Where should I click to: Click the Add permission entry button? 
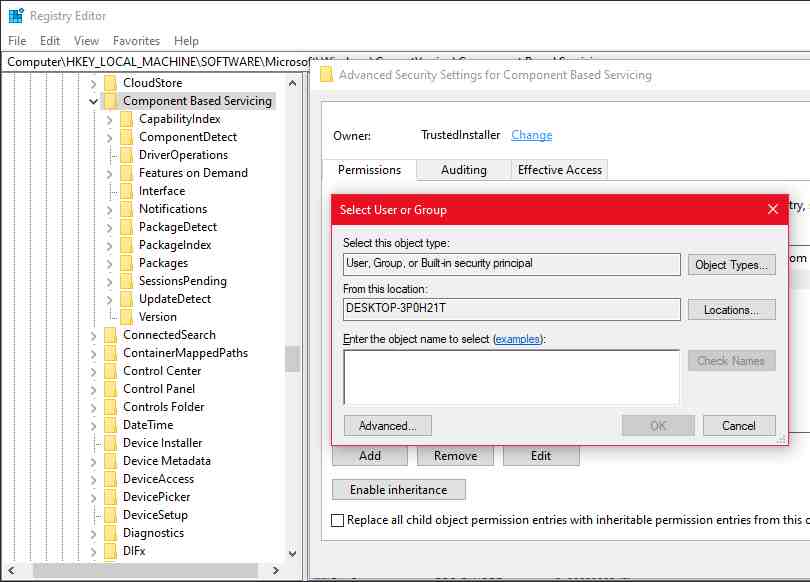[370, 456]
